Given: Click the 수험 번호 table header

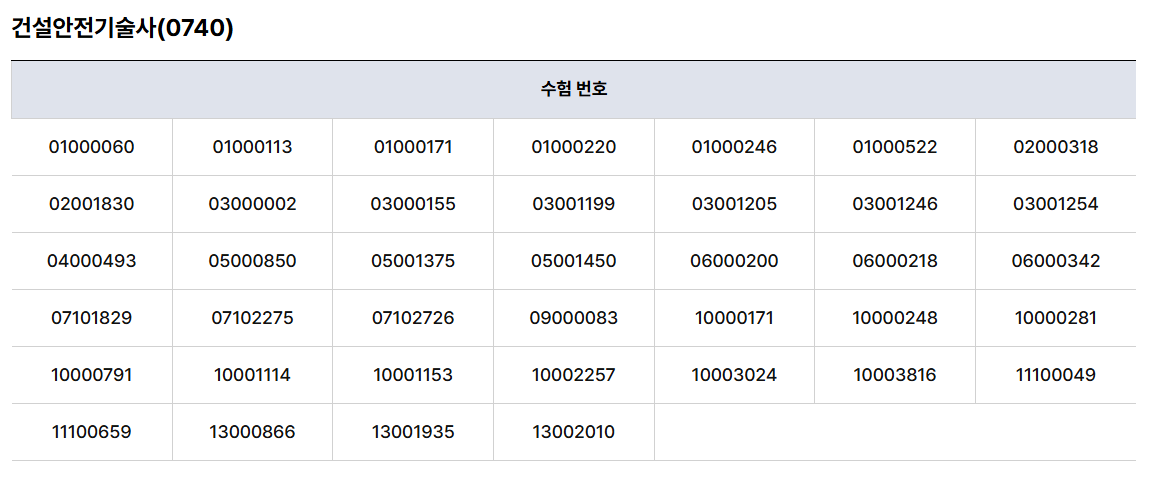Looking at the screenshot, I should click(574, 89).
